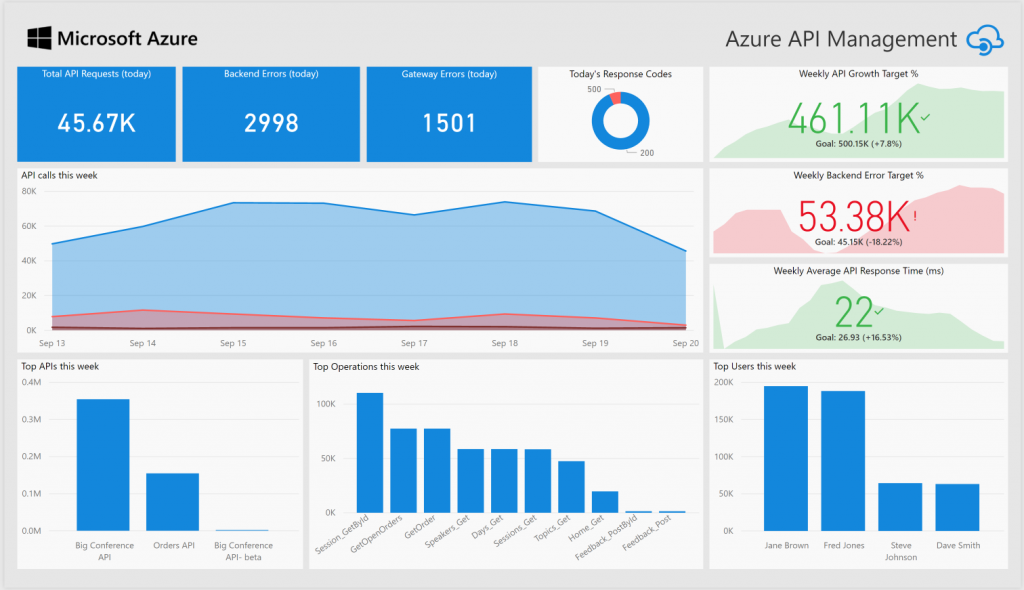Open the Weekly Backend Error Target 53.38K card
Screen dimensions: 1024x590
pos(858,212)
